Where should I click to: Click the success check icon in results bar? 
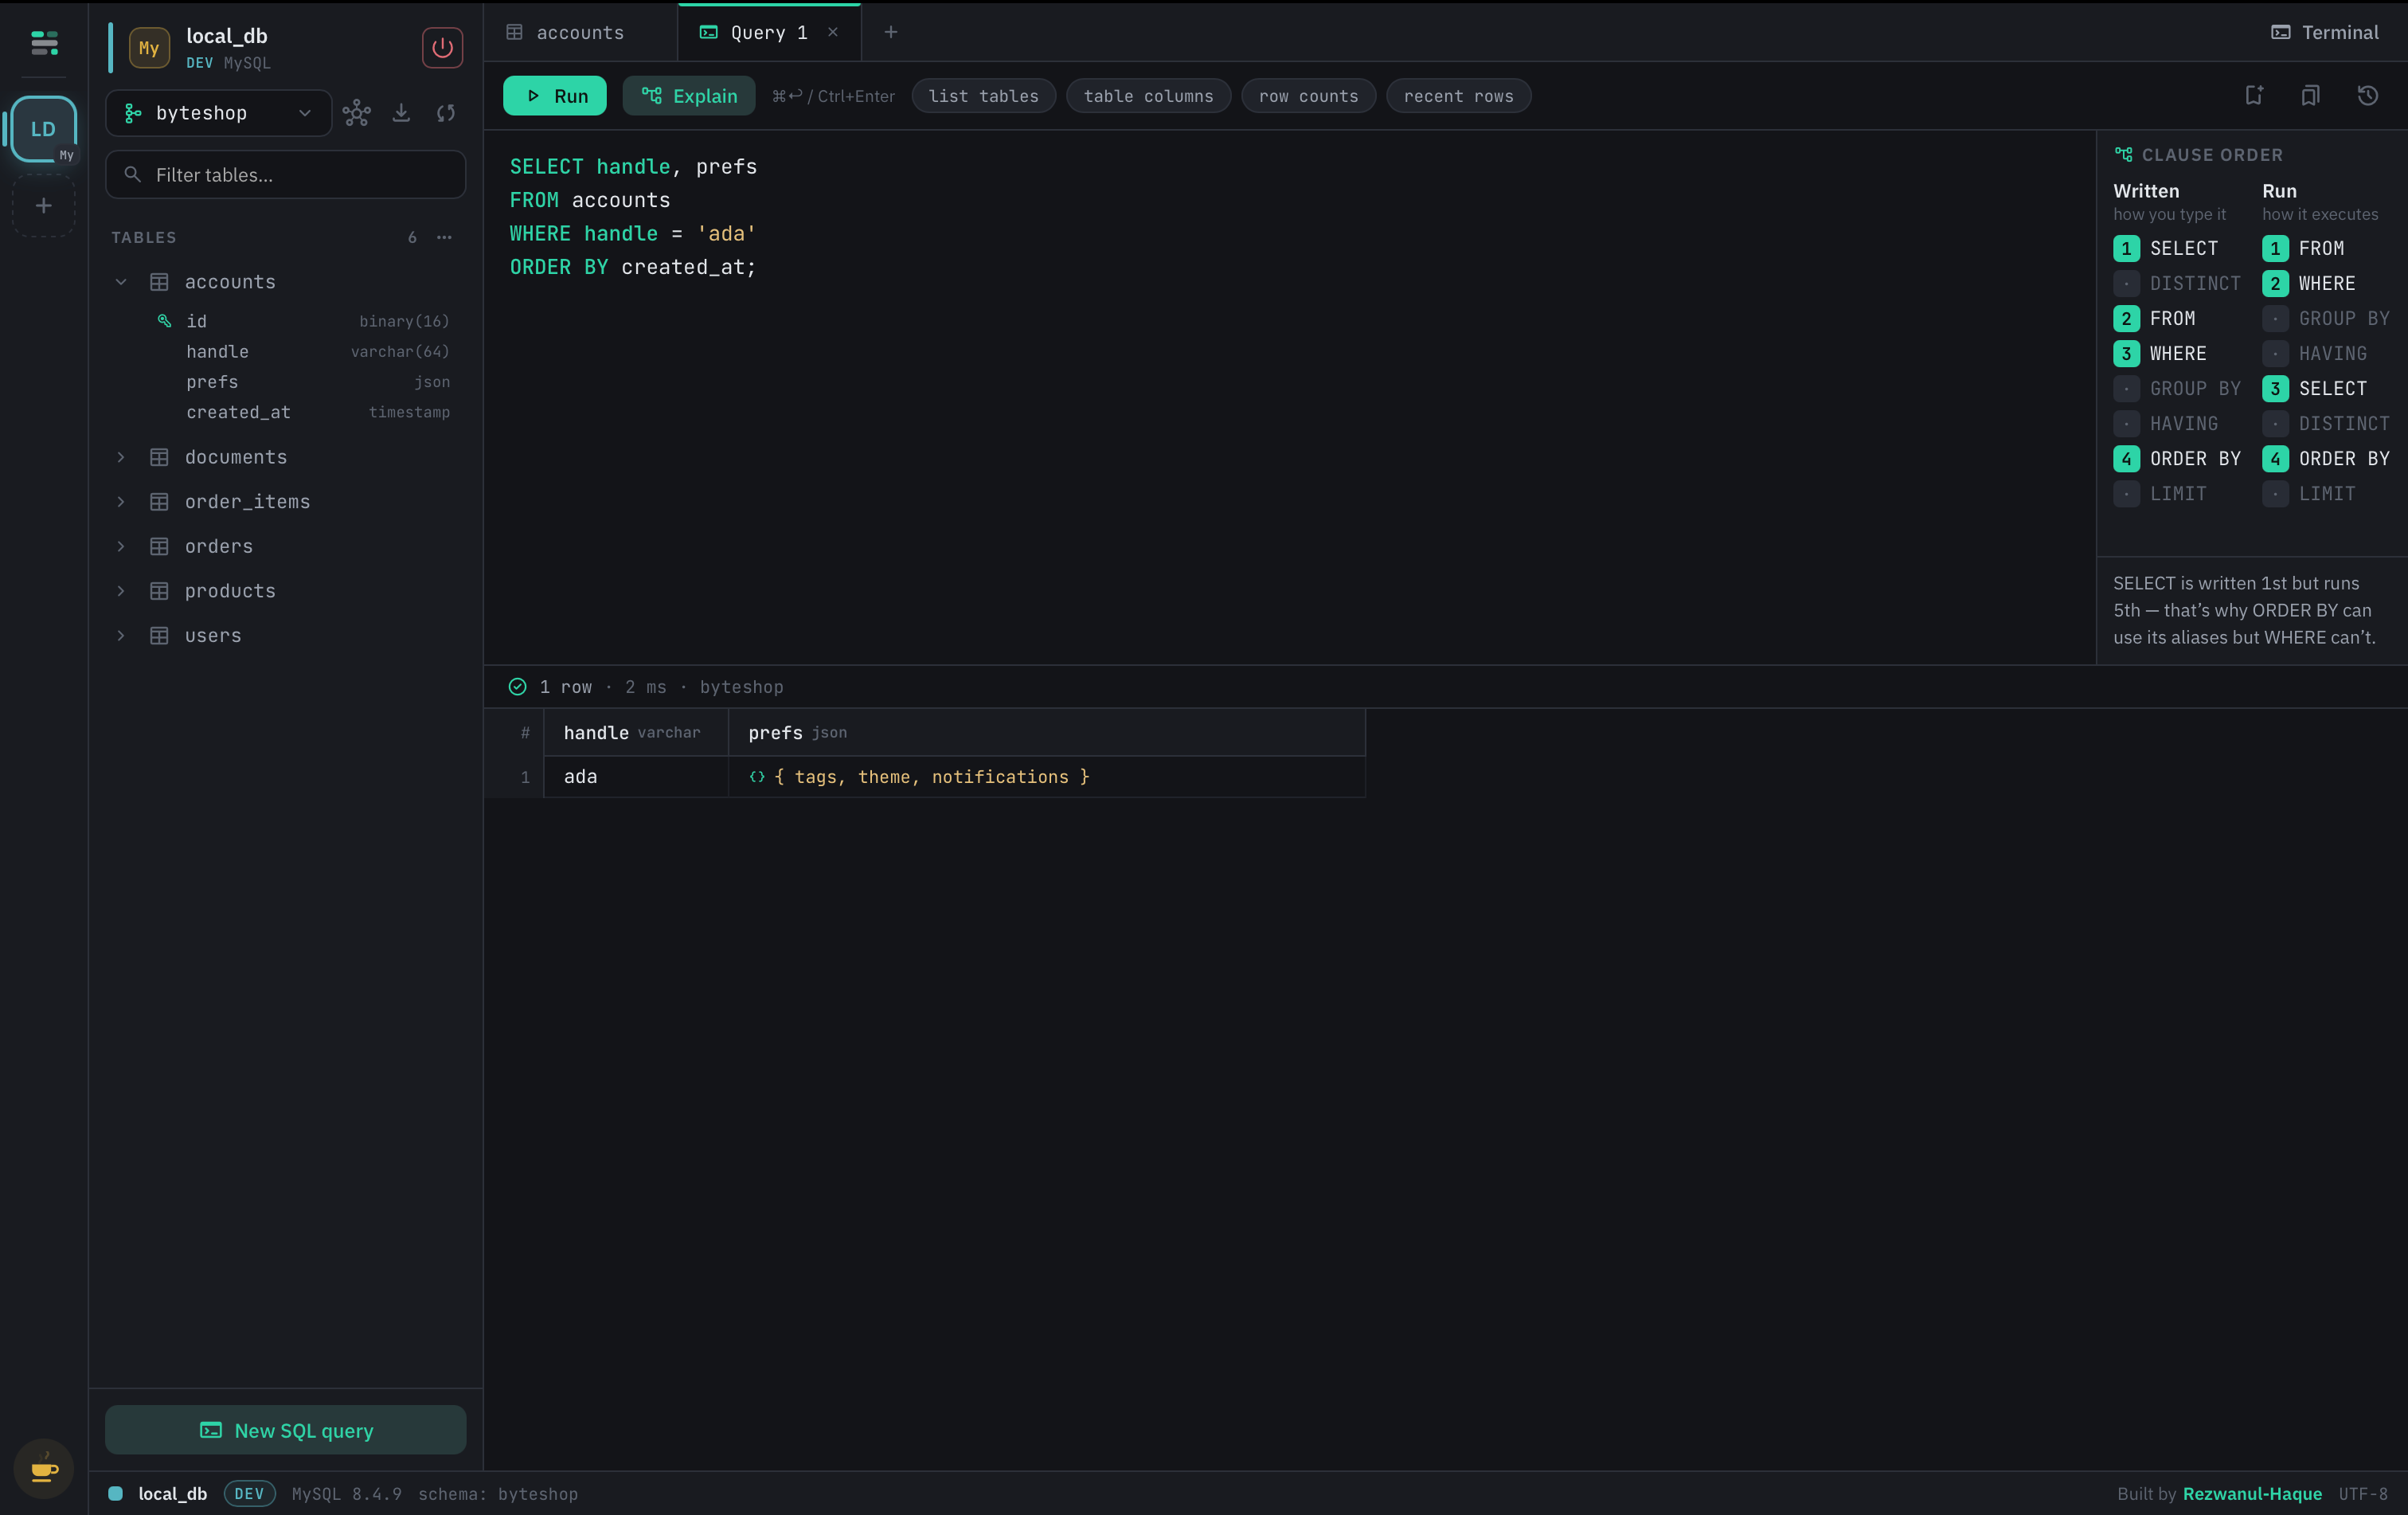[517, 687]
